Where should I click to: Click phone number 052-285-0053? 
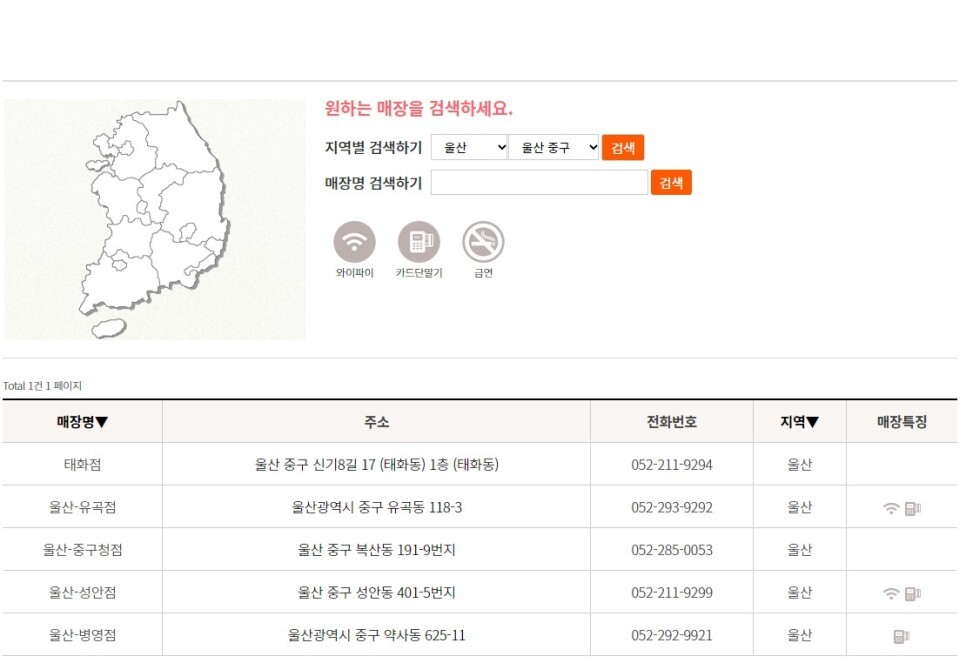point(672,550)
